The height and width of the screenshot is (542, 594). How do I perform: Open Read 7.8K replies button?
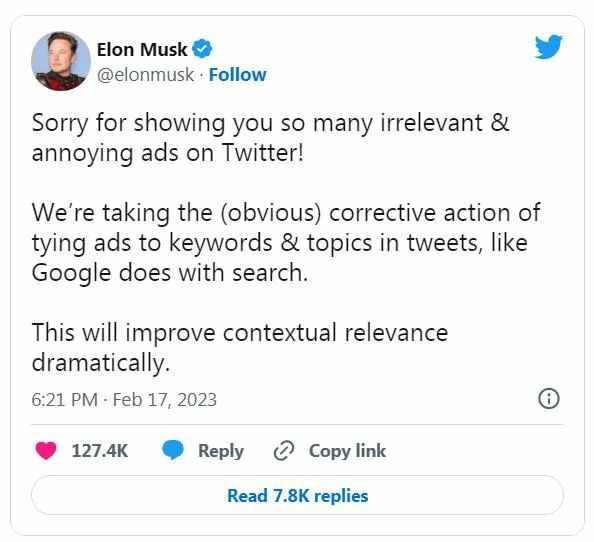click(x=297, y=495)
